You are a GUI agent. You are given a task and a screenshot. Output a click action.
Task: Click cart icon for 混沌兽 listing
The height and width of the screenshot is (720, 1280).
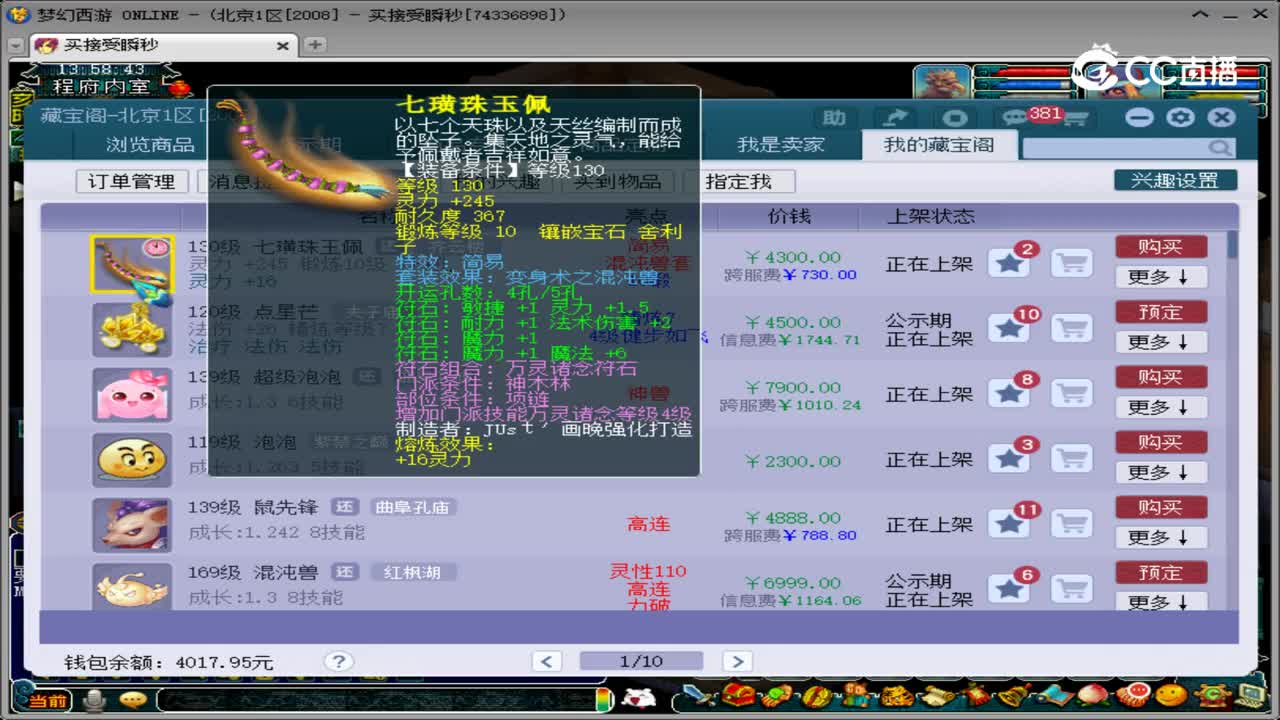(x=1071, y=589)
